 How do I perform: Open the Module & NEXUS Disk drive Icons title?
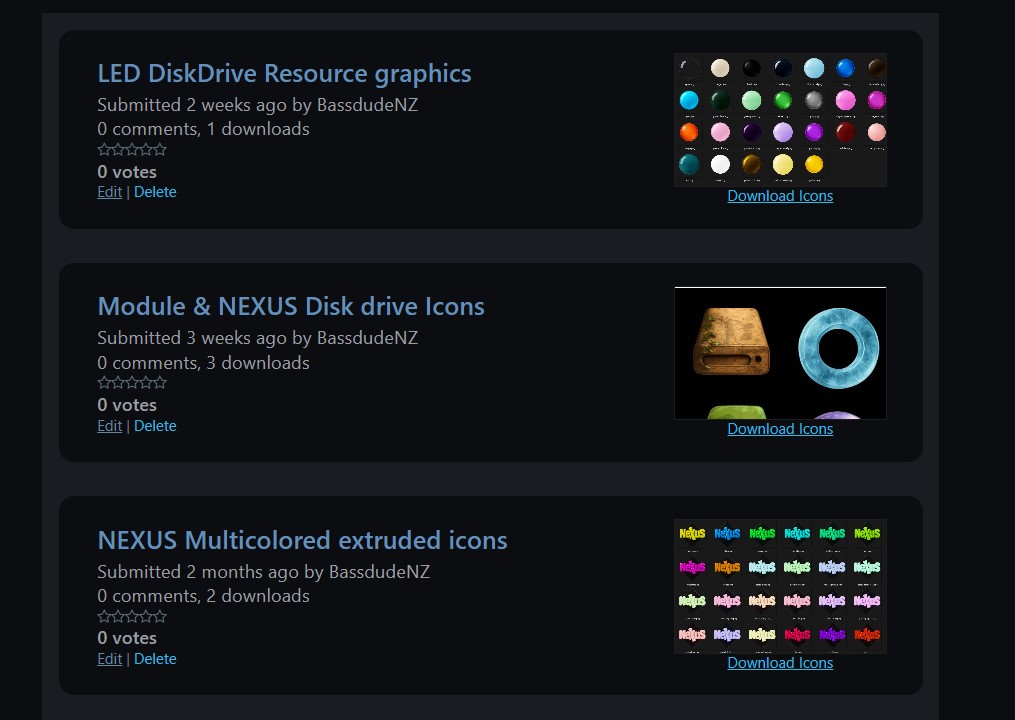pyautogui.click(x=290, y=307)
